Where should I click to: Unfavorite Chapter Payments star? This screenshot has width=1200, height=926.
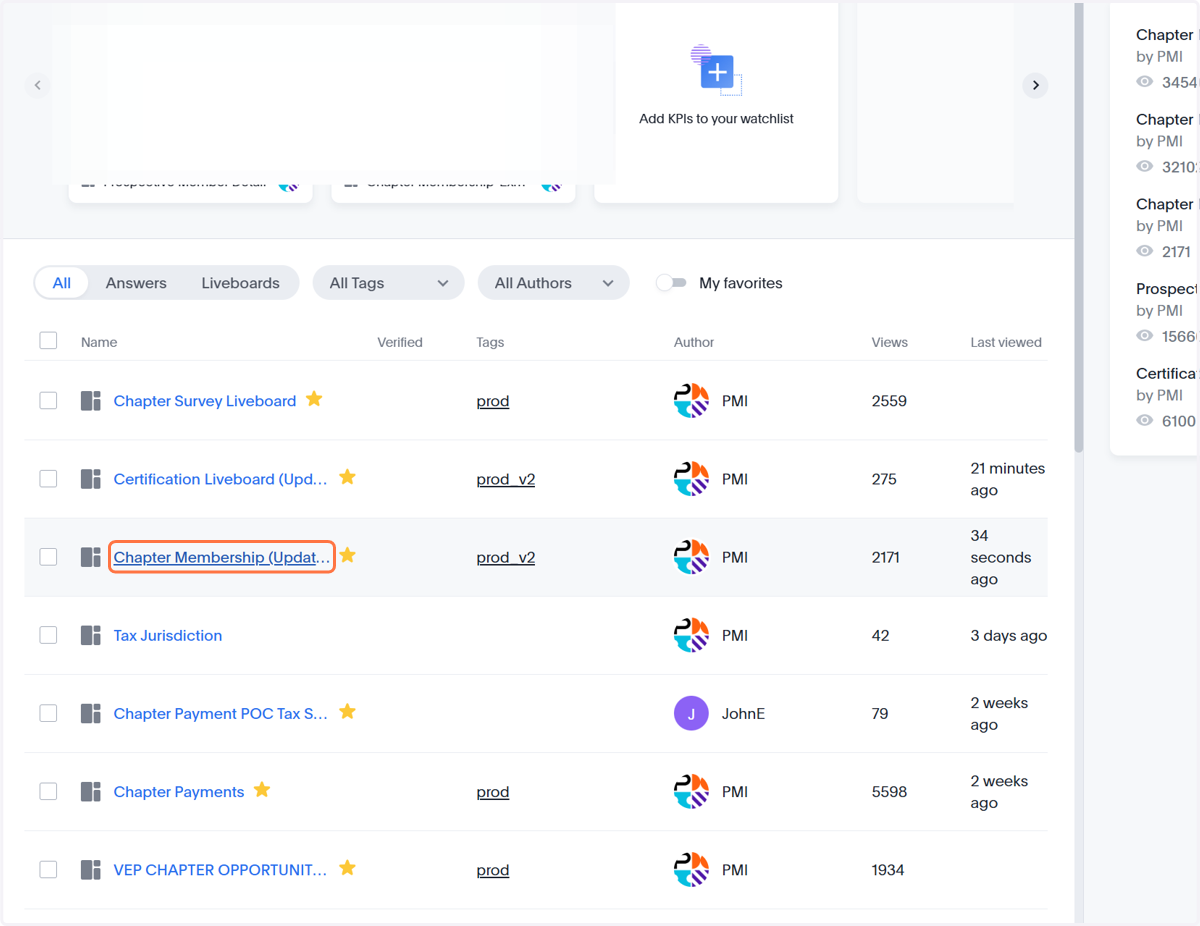(262, 789)
